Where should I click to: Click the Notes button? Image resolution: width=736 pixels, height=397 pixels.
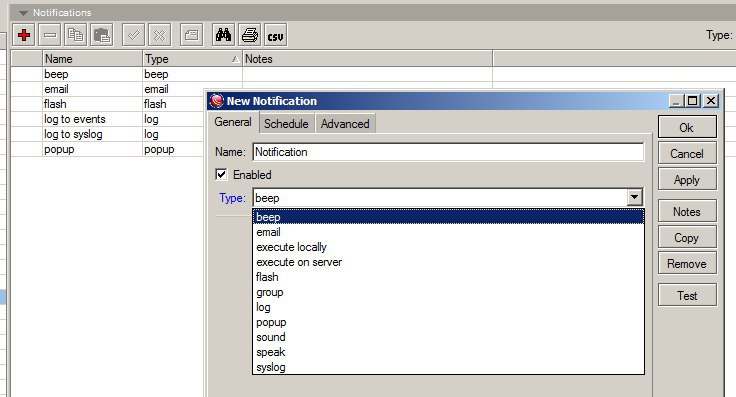[687, 212]
